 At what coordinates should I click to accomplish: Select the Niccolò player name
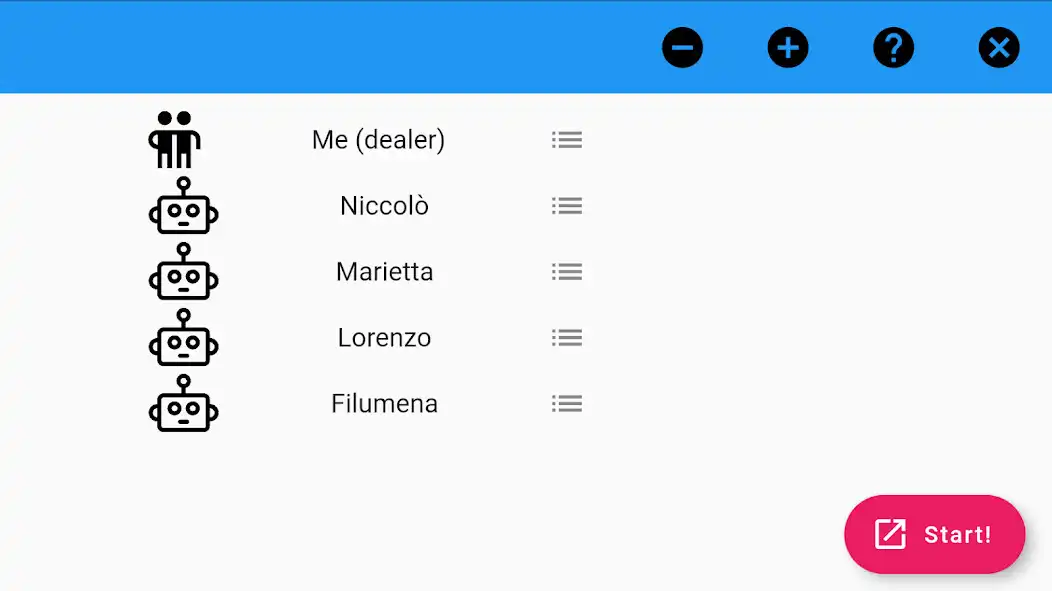pos(384,206)
